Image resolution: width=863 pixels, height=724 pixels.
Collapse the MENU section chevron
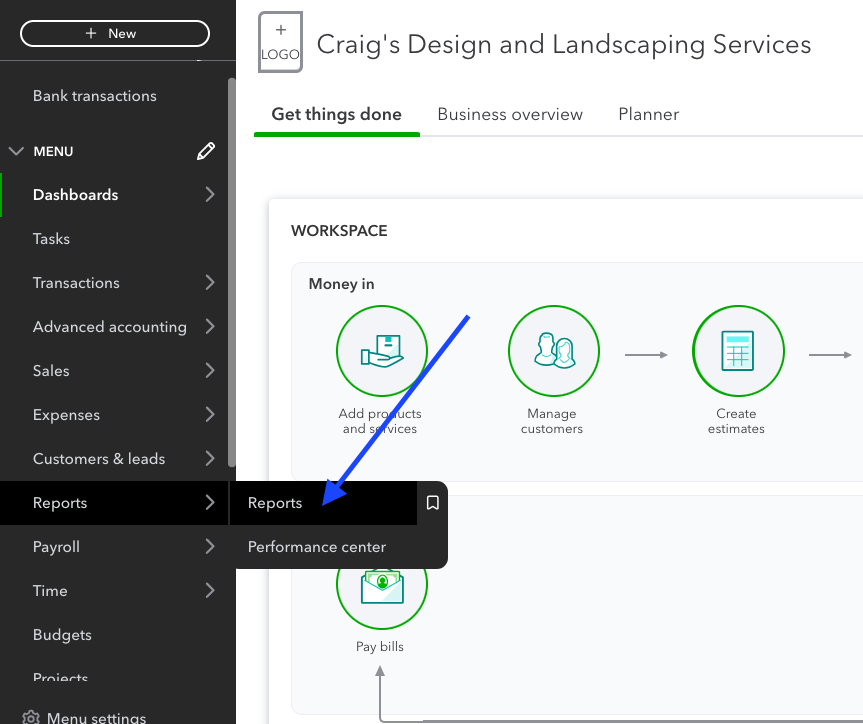16,151
